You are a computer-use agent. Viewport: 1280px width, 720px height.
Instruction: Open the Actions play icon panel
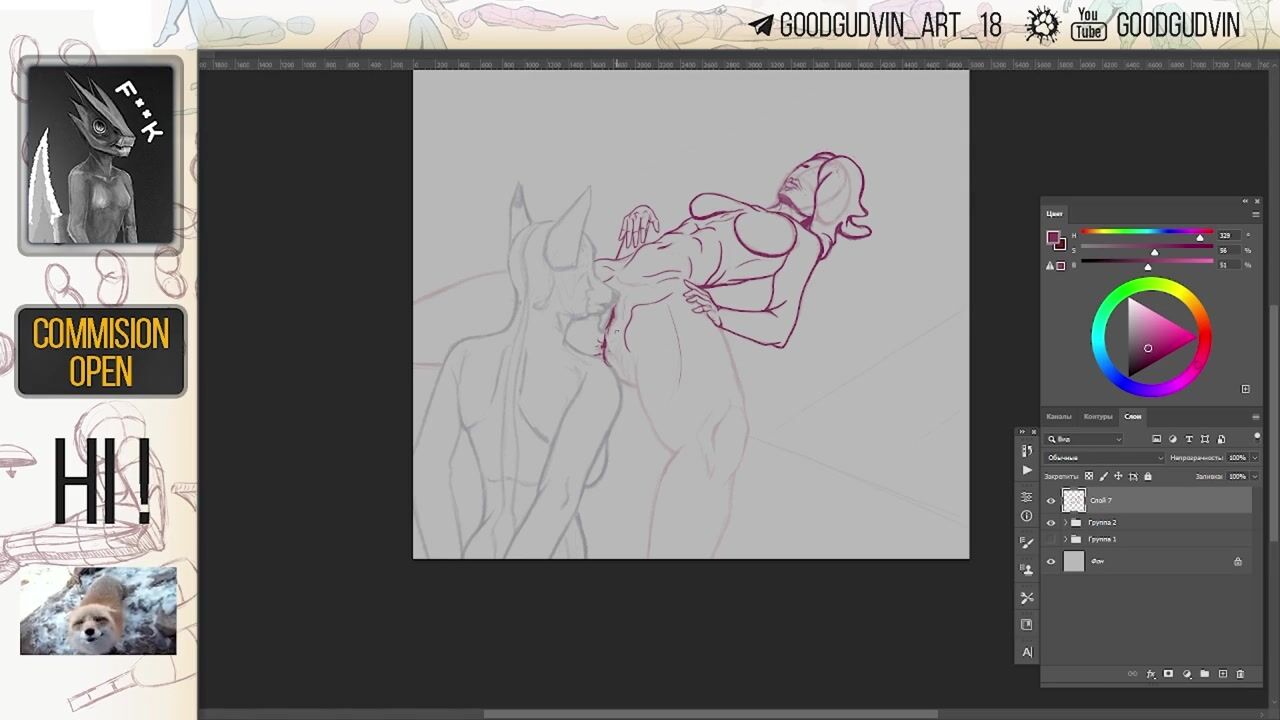[1026, 470]
